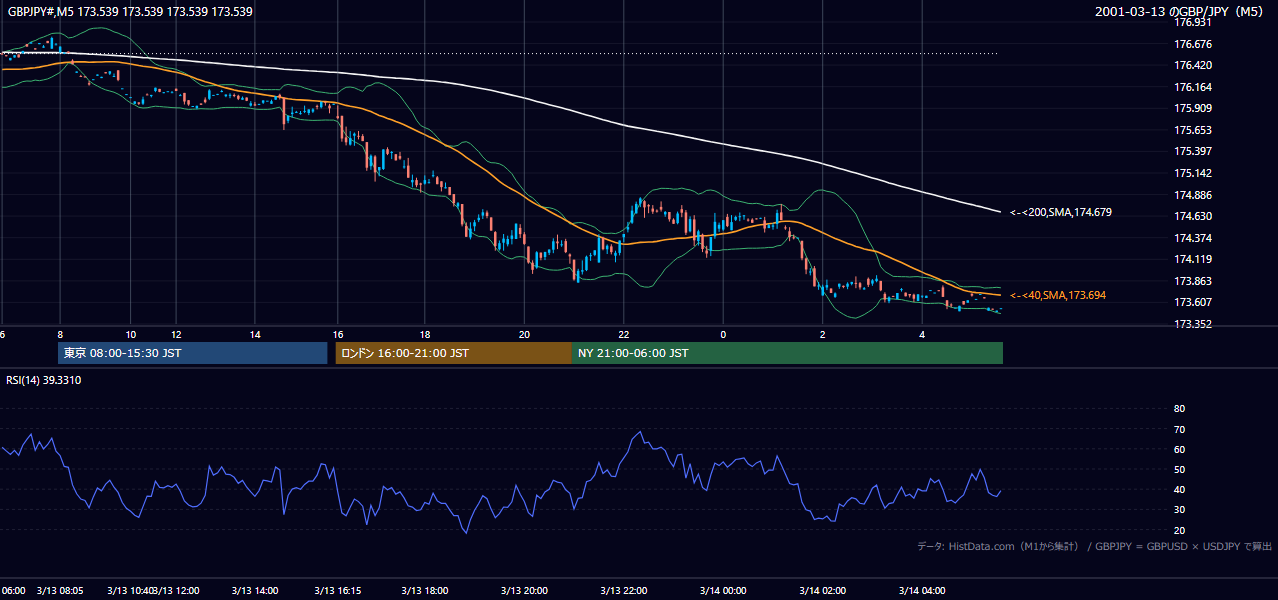
Task: Click hour marker 14 under price chart
Action: 255,334
